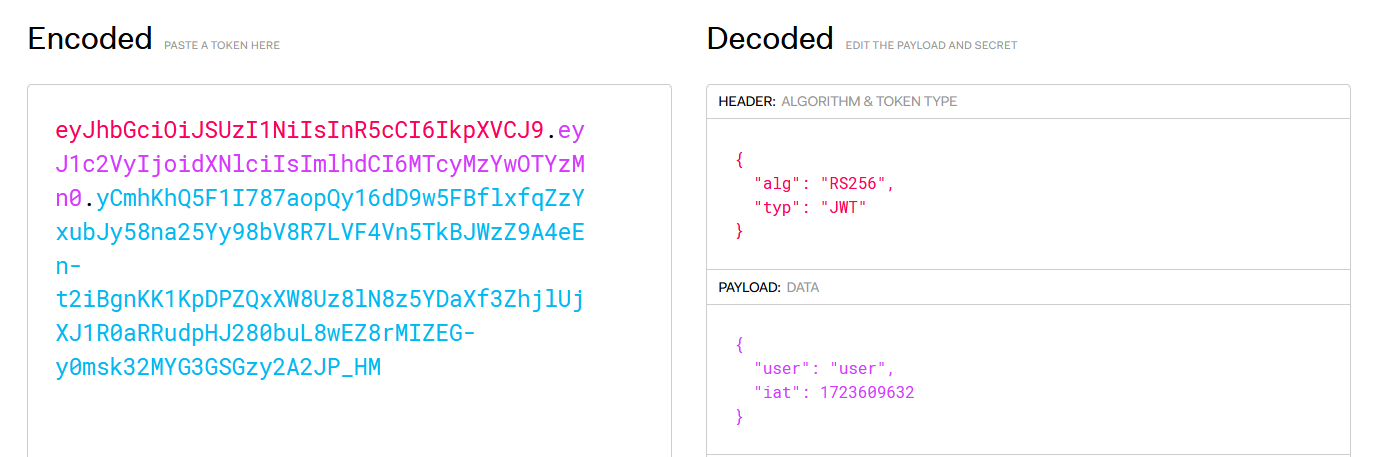The height and width of the screenshot is (457, 1386).
Task: Click the "Decoded" heading
Action: (x=769, y=39)
